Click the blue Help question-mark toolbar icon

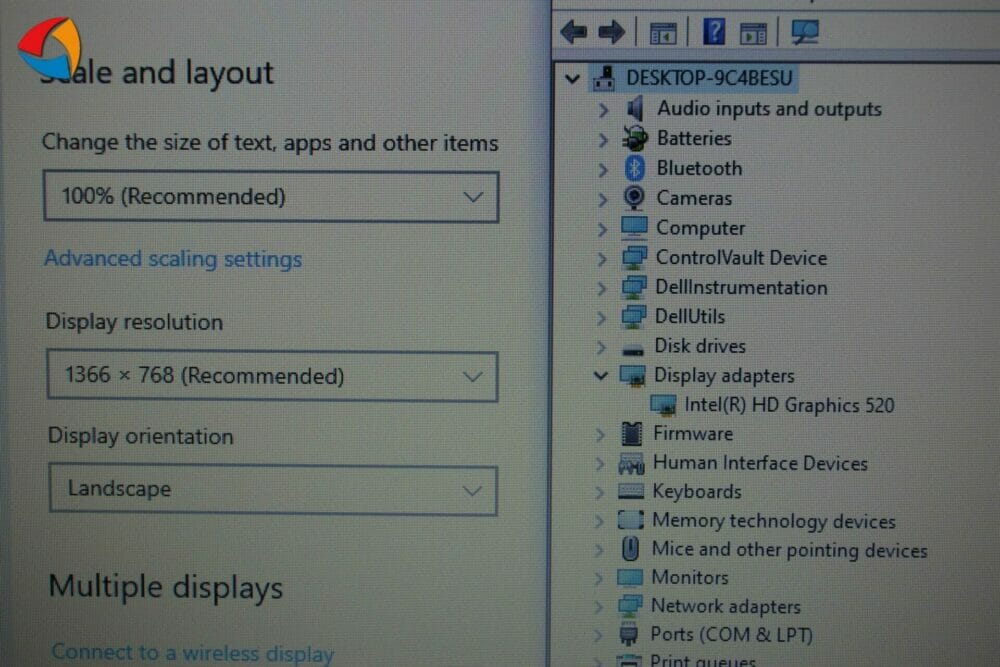[x=714, y=31]
